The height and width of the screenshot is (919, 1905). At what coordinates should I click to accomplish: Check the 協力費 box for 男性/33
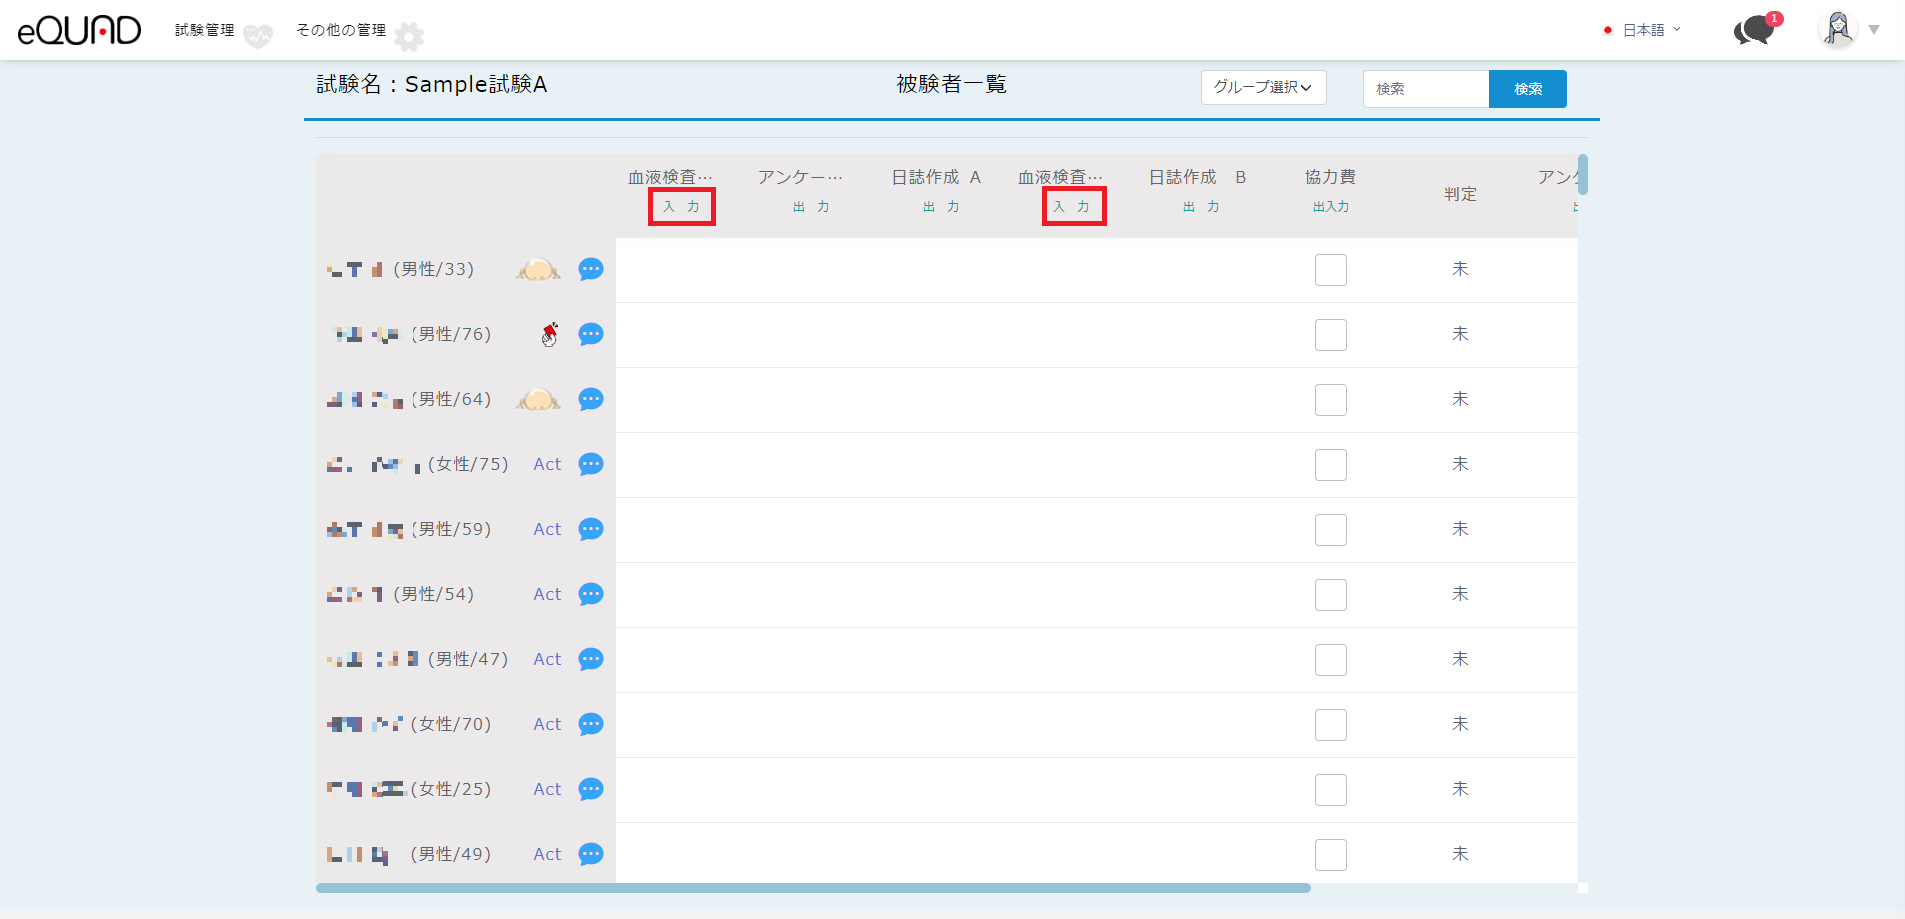pyautogui.click(x=1330, y=270)
